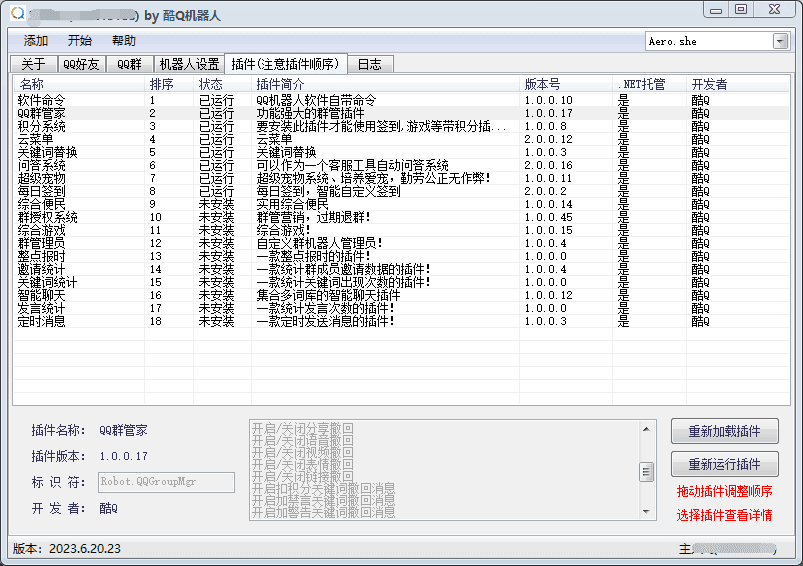Viewport: 803px width, 566px height.
Task: Click version 2.0.0.16 cell
Action: pos(548,165)
